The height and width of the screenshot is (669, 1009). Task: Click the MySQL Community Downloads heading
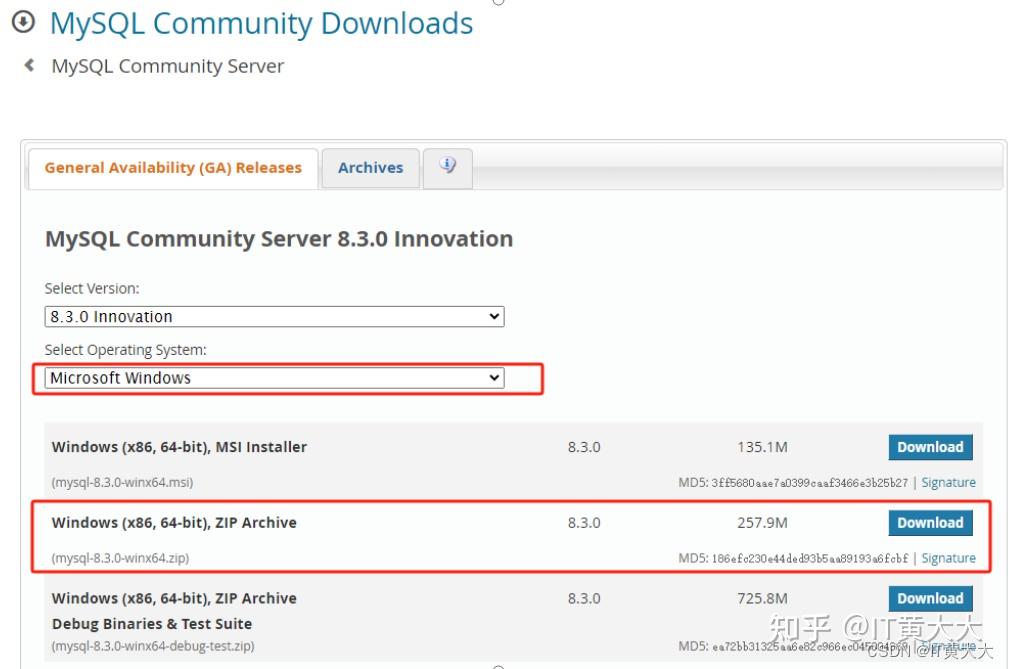pyautogui.click(x=261, y=23)
